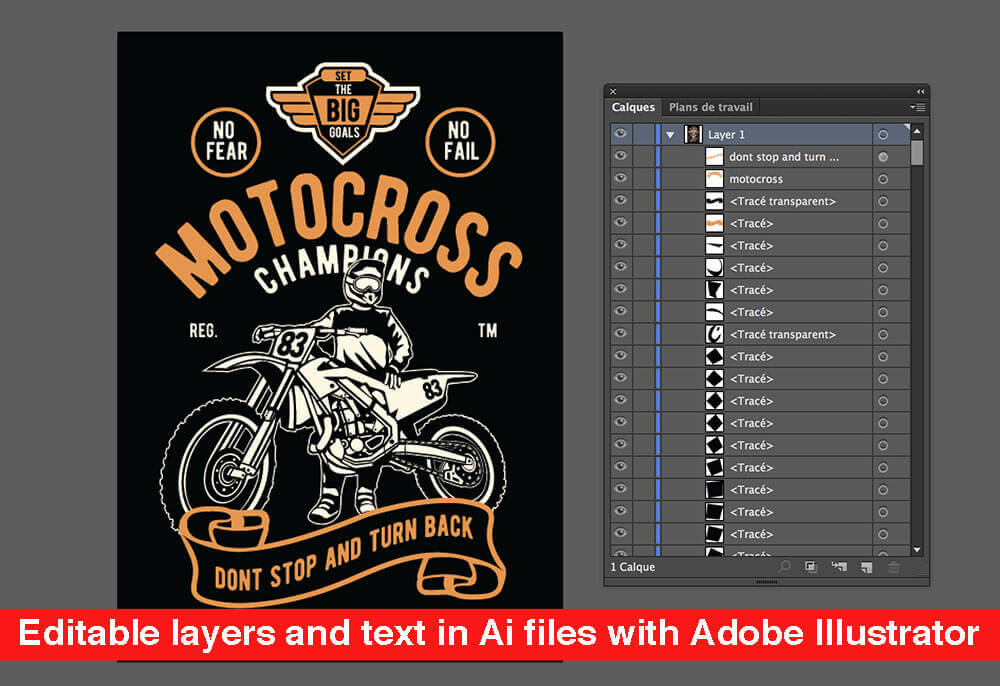Switch to the Plans de travail tab
This screenshot has height=686, width=1000.
[712, 107]
